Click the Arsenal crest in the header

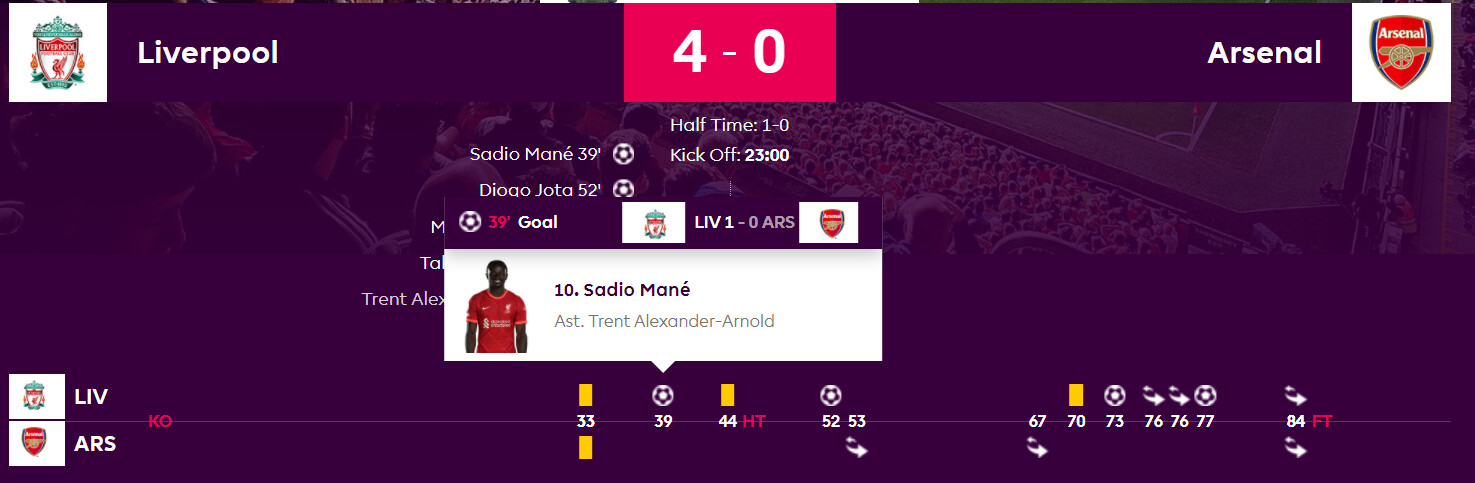point(1401,53)
